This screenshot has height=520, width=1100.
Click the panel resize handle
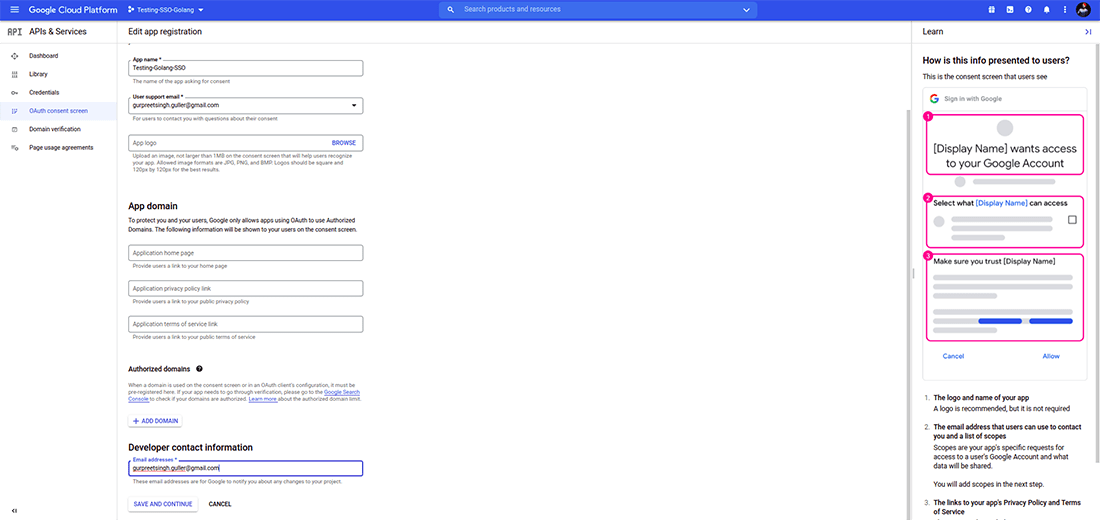pos(913,274)
